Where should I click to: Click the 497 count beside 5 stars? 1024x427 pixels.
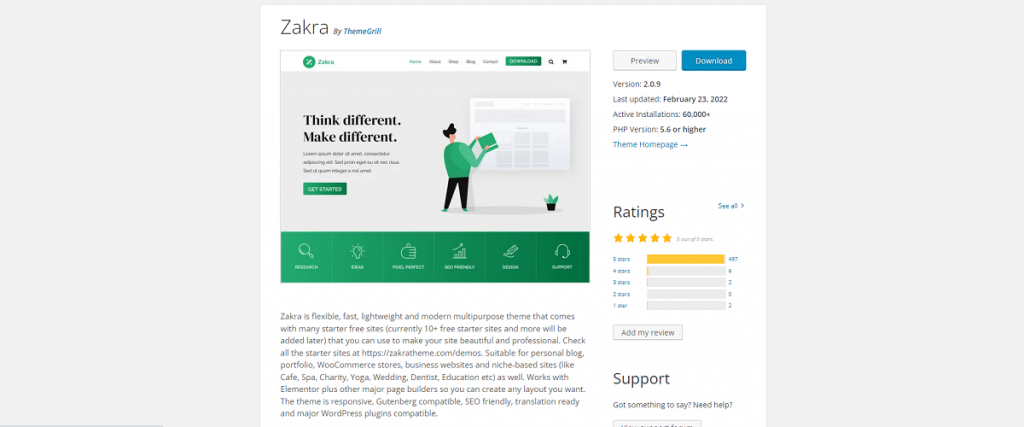[733, 259]
